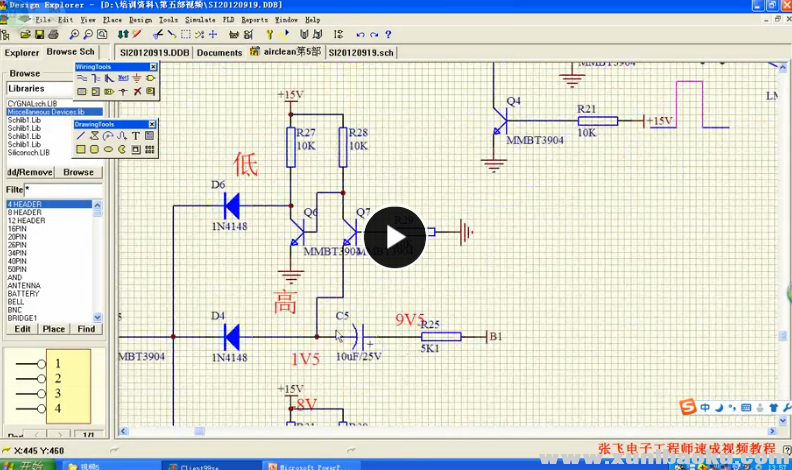Click the Find button in browse panel

[86, 328]
